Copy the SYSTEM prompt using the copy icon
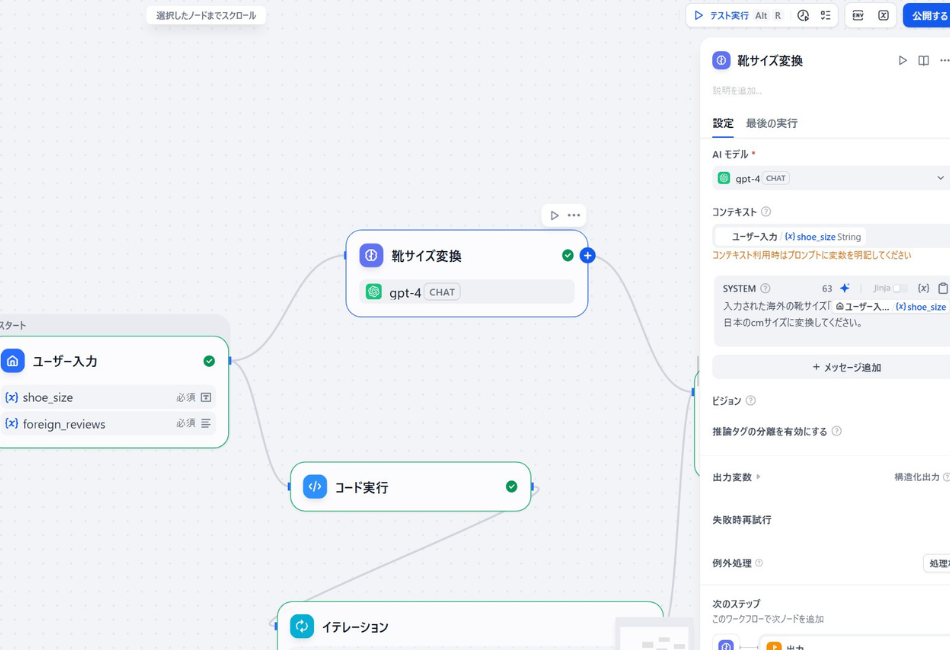Image resolution: width=950 pixels, height=650 pixels. 942,288
